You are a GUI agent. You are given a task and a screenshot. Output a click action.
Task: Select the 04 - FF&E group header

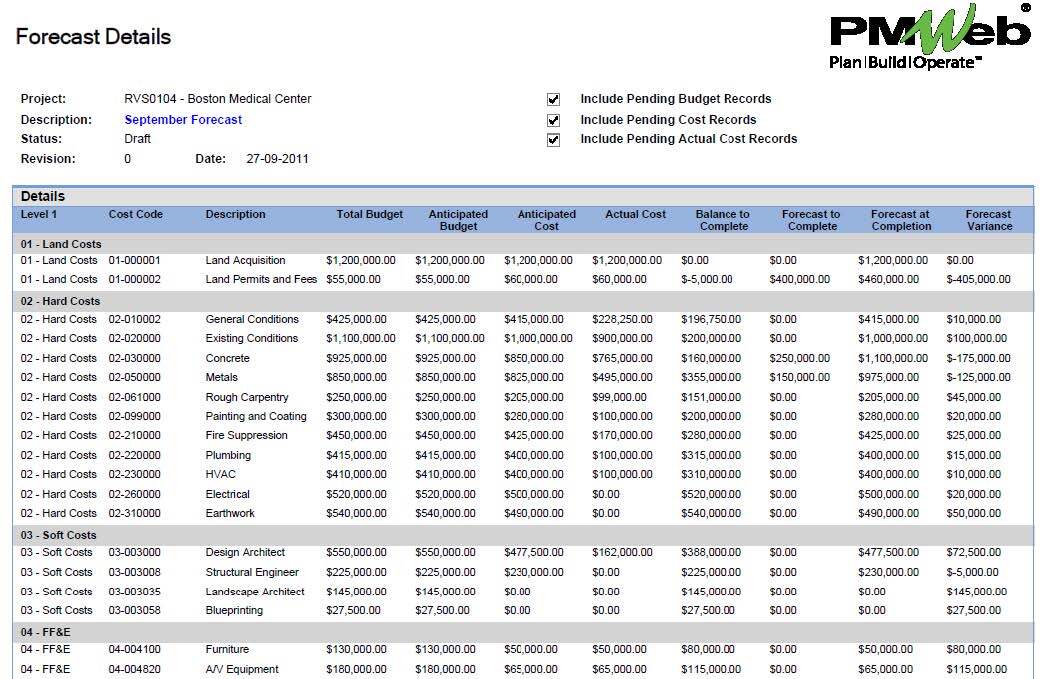click(47, 632)
